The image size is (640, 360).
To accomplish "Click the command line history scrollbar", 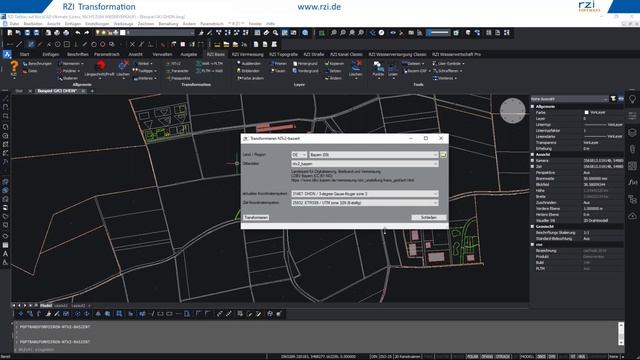I will coord(621,334).
